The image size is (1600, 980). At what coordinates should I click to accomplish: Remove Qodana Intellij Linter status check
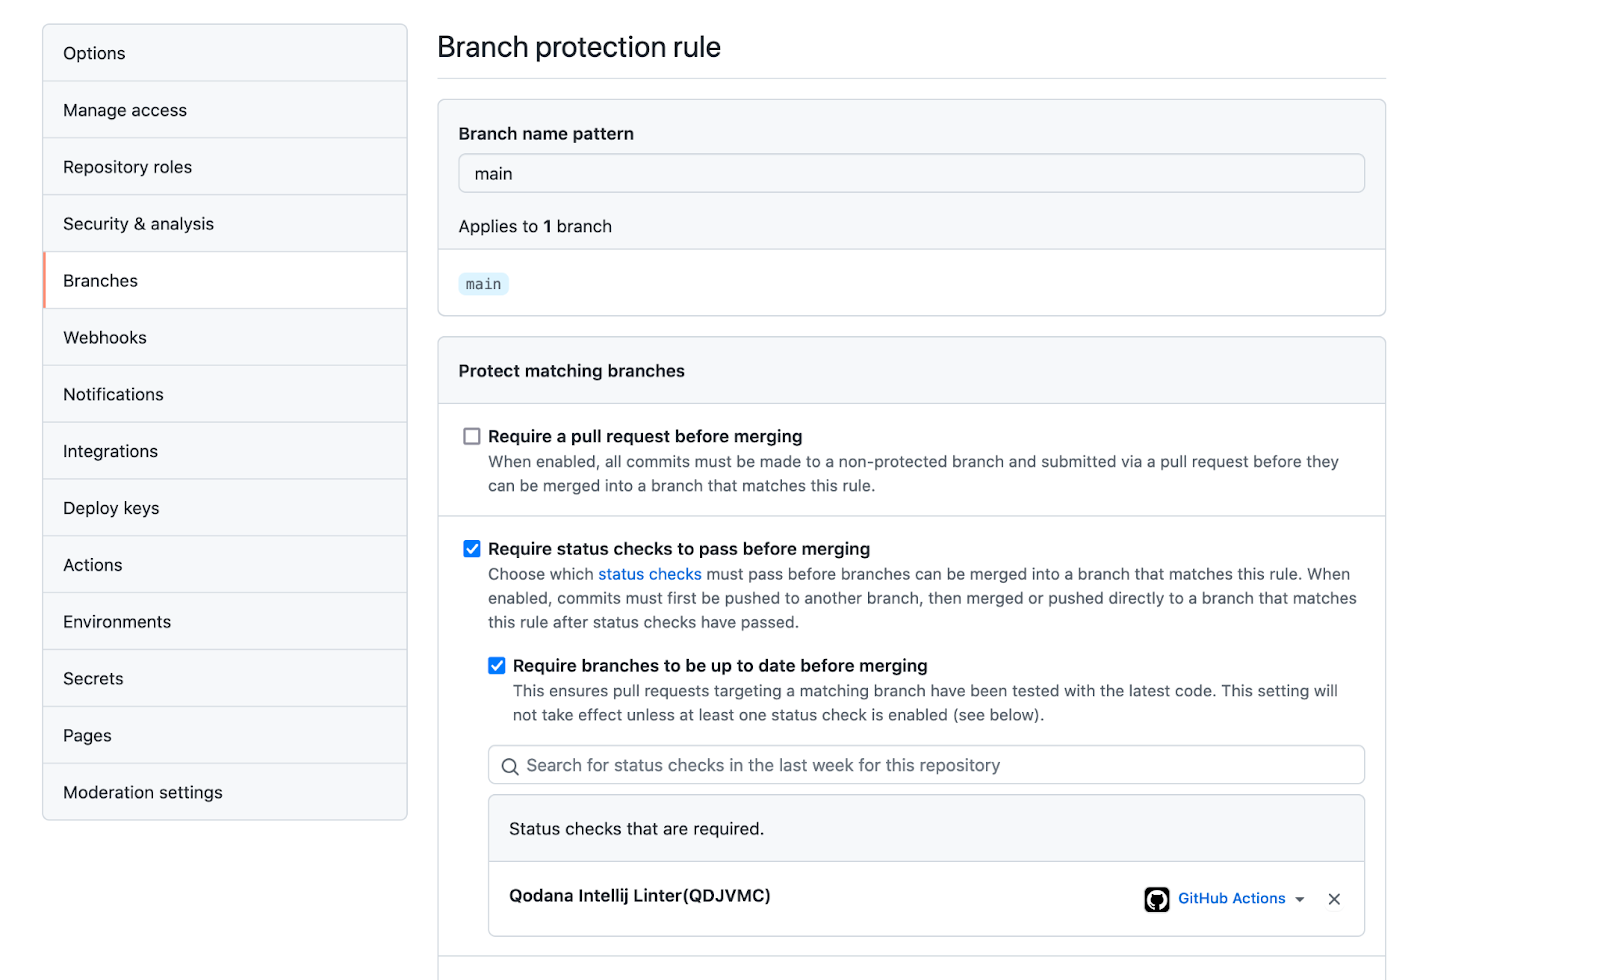1334,899
